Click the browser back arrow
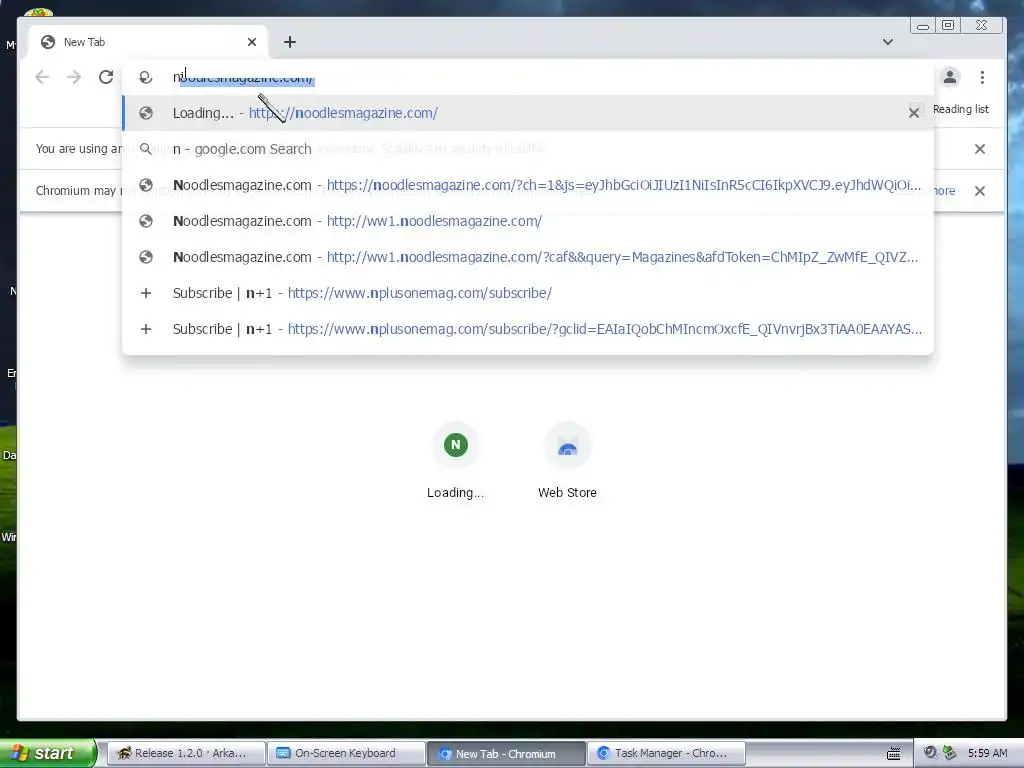The width and height of the screenshot is (1024, 768). click(42, 77)
